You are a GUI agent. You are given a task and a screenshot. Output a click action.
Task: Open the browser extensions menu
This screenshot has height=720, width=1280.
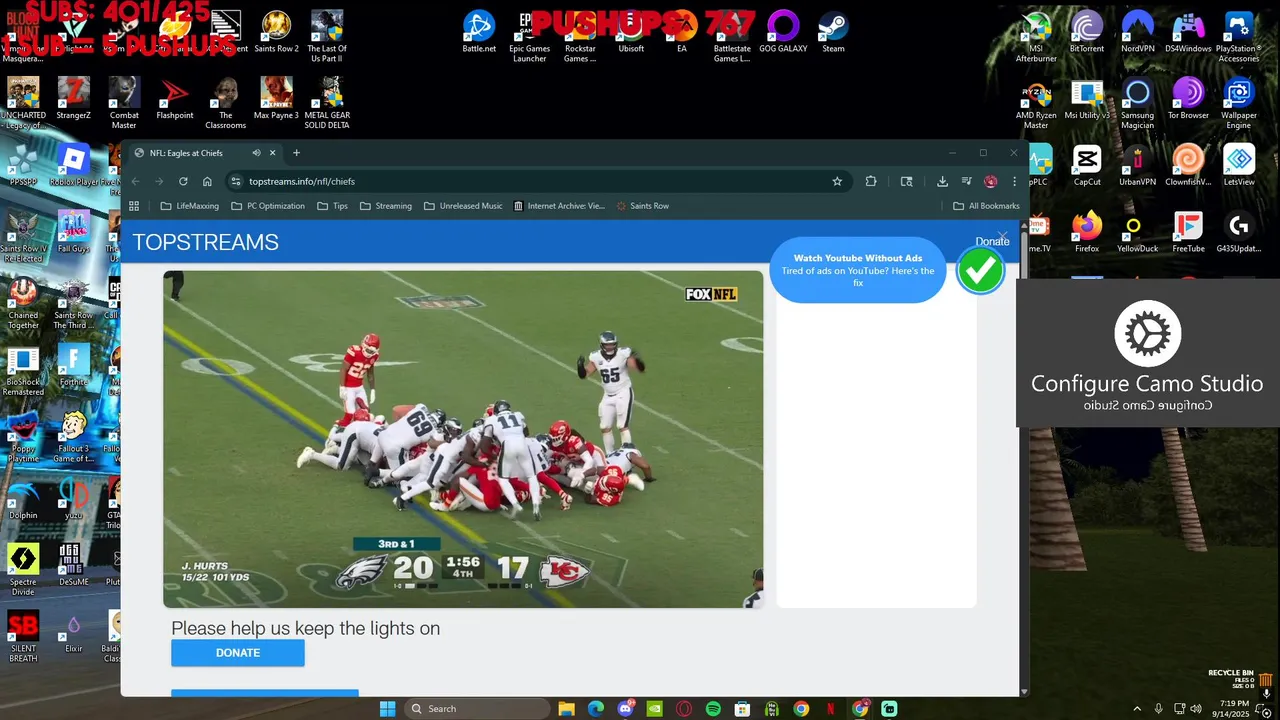coord(871,181)
